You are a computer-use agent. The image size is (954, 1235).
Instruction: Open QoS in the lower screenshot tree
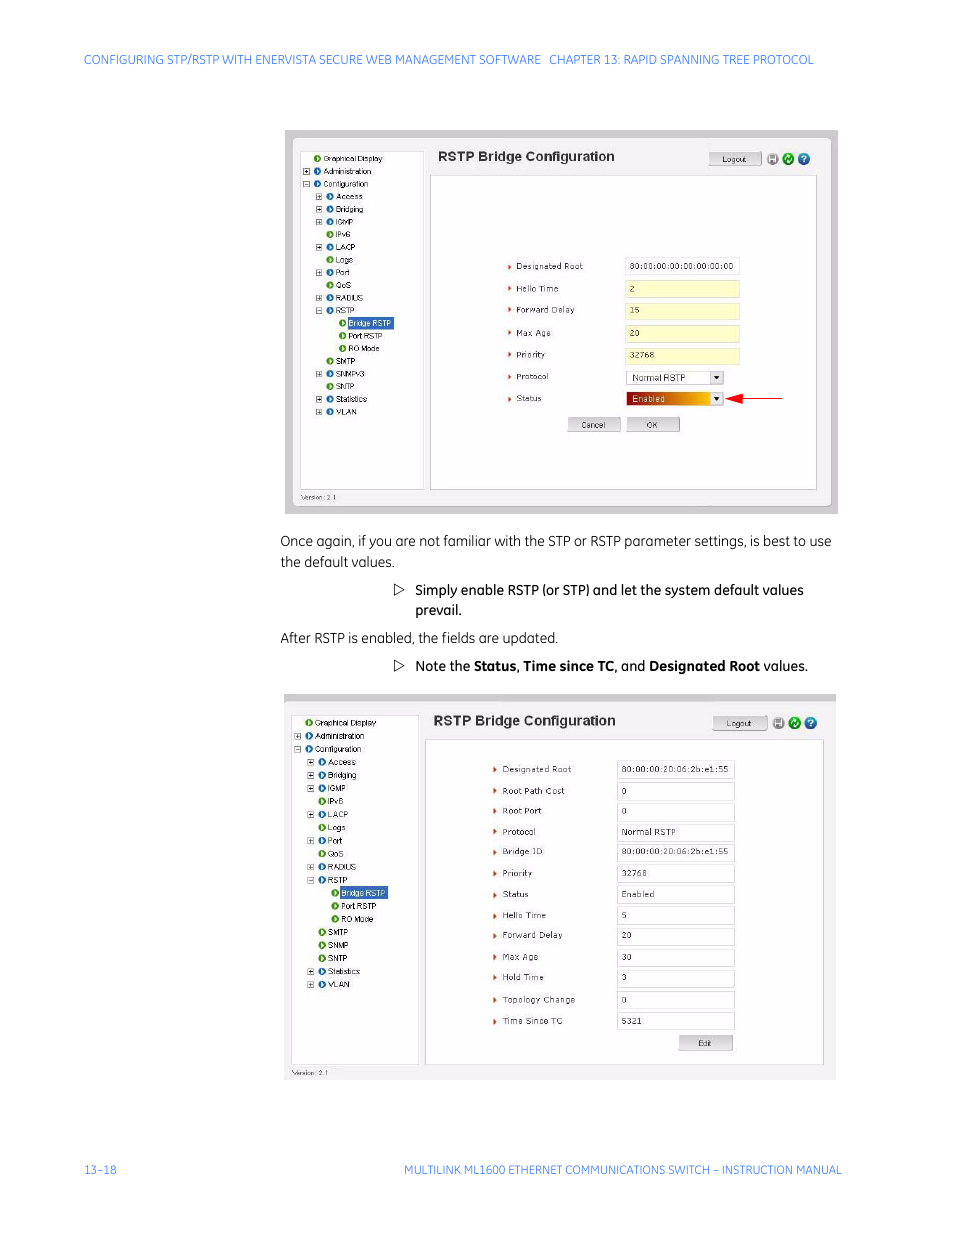click(x=336, y=854)
